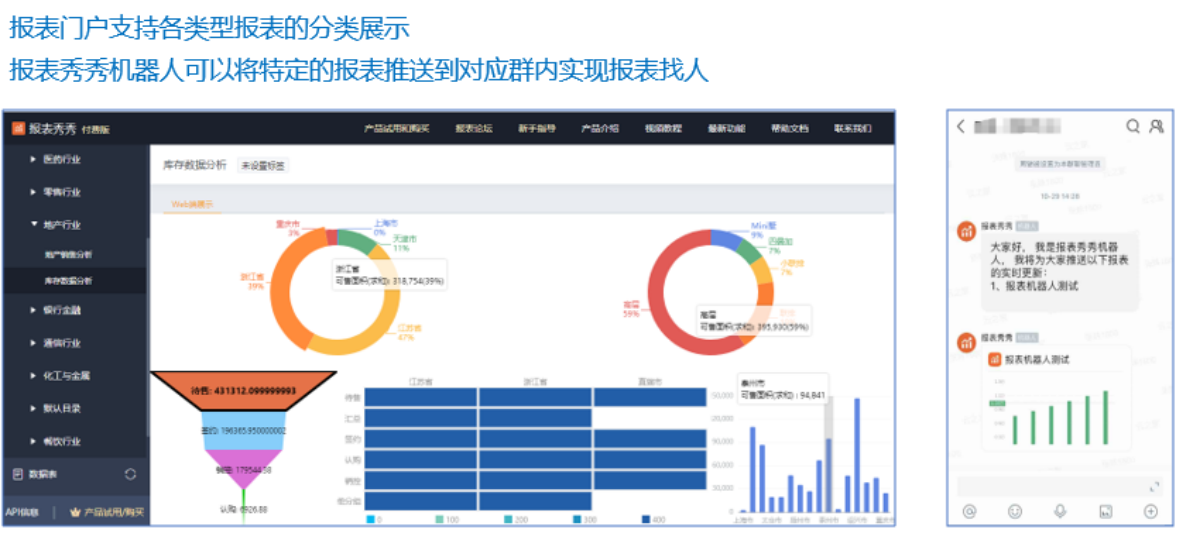The image size is (1200, 540).
Task: Open 报表论坛 in top navigation
Action: [474, 128]
